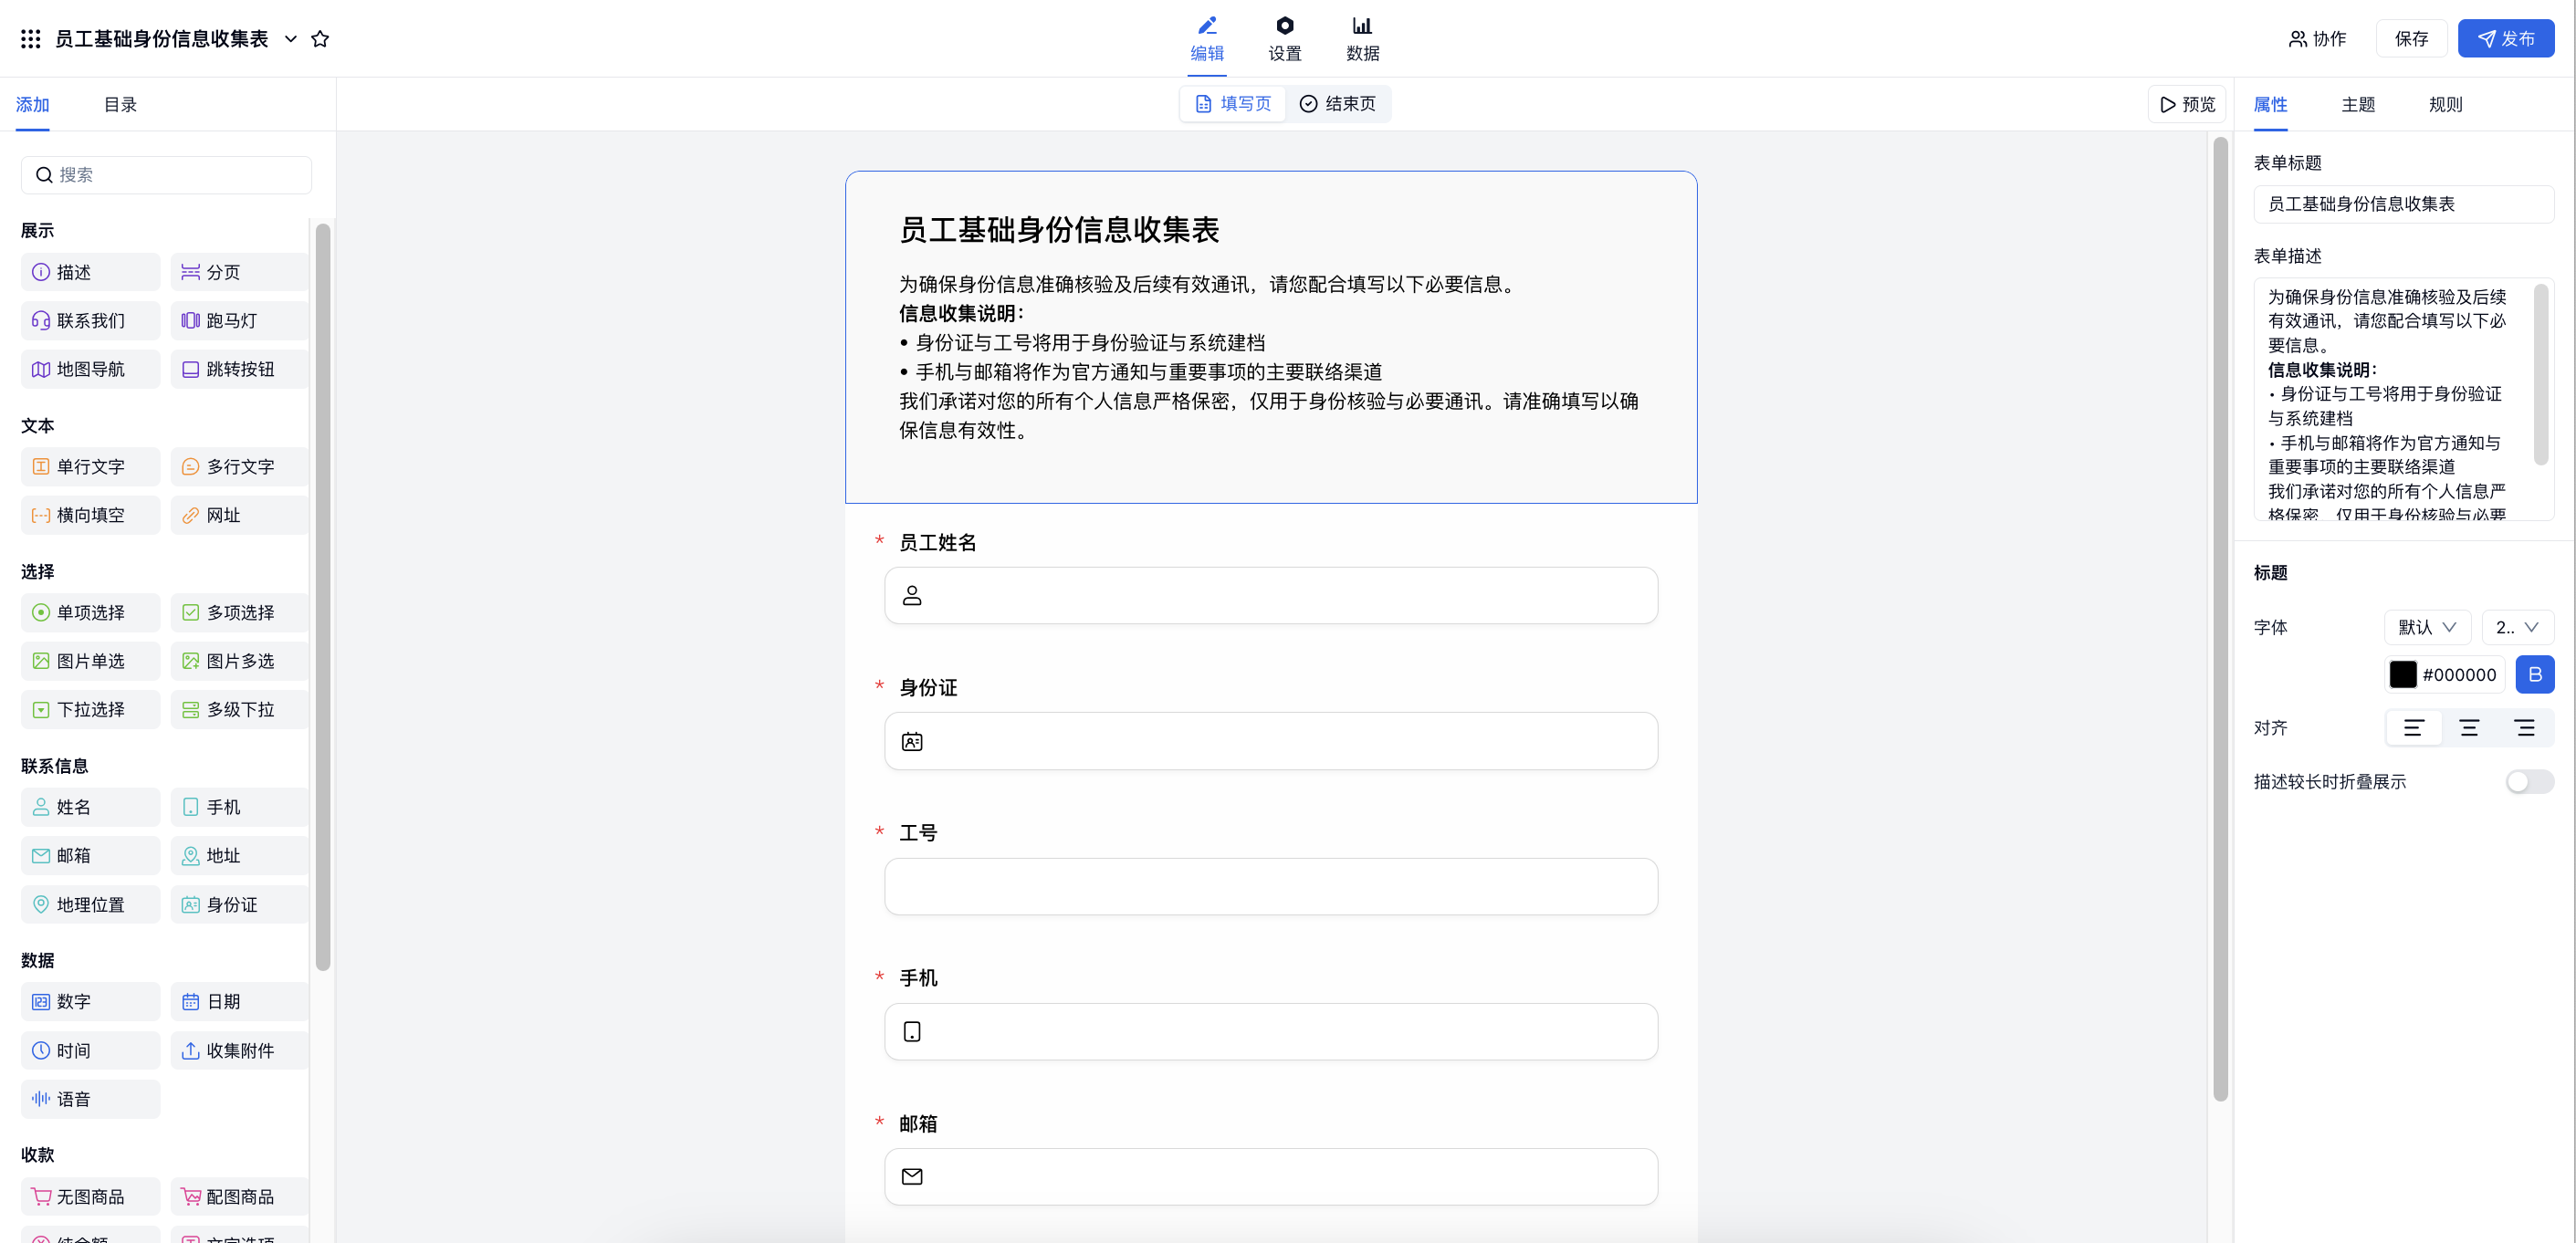Click the 工号 input on canvas
The width and height of the screenshot is (2576, 1243).
pyautogui.click(x=1271, y=886)
